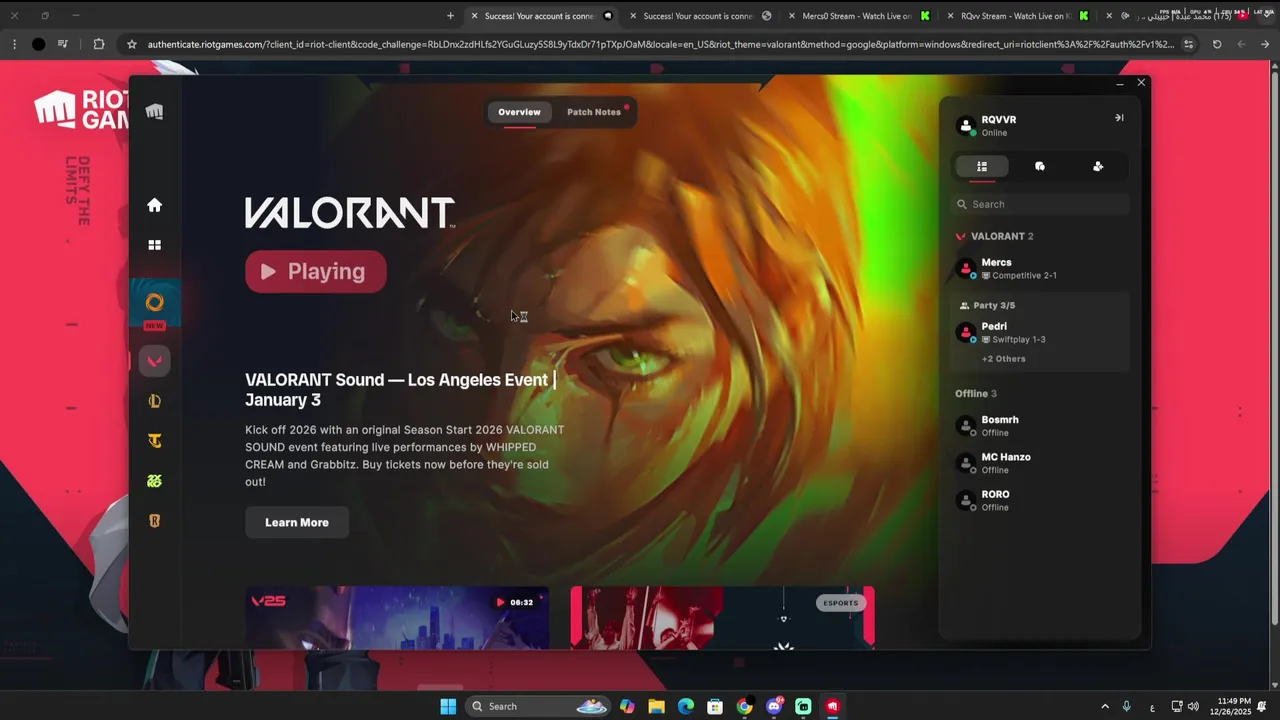Switch to the Overview tab
Viewport: 1280px width, 720px height.
point(519,112)
